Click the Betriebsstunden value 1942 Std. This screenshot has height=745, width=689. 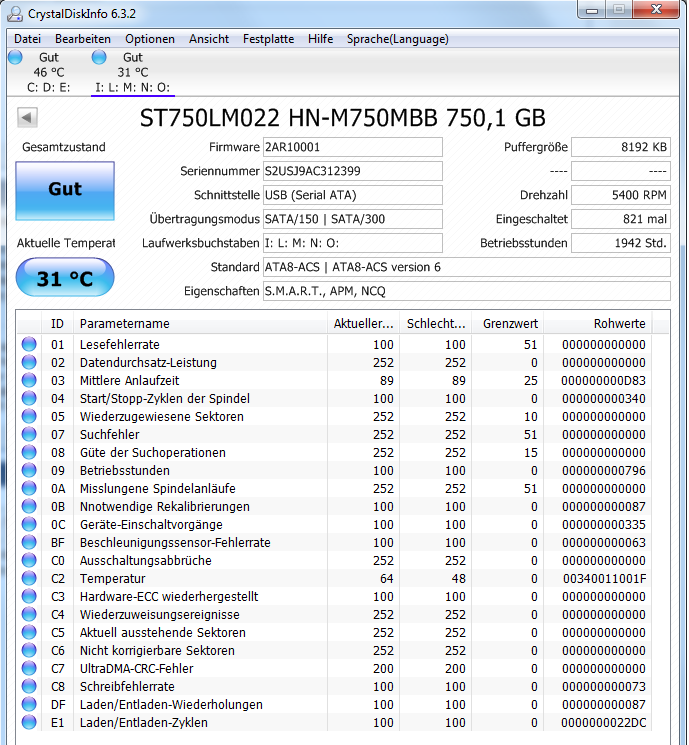pos(621,243)
